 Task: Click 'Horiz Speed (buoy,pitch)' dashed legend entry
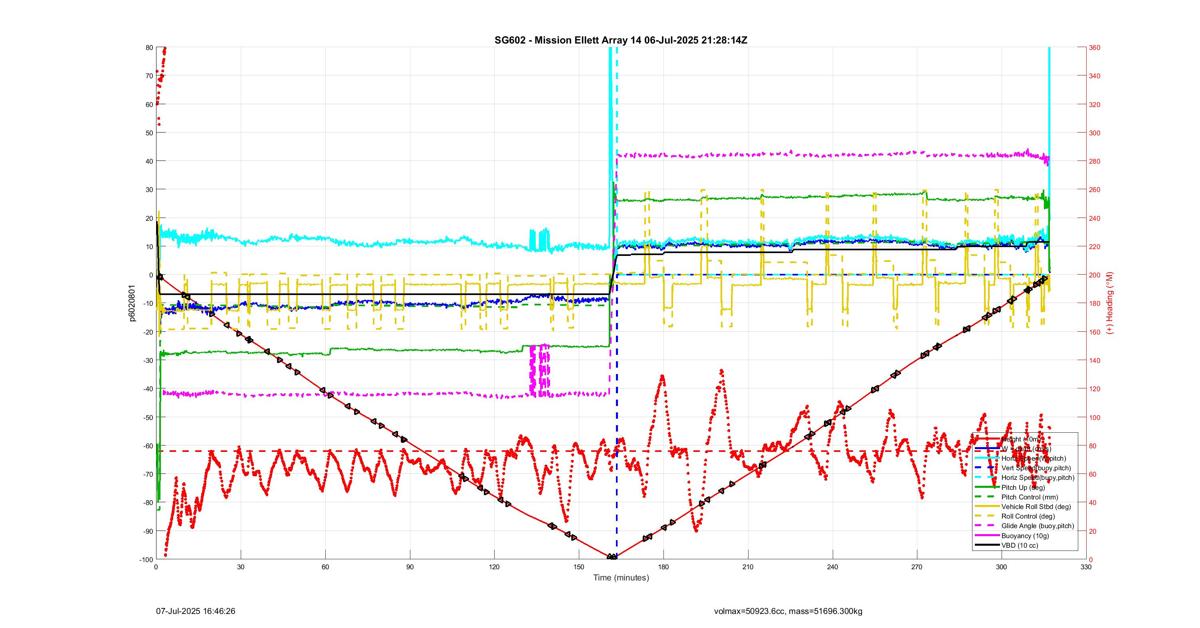tap(1038, 478)
